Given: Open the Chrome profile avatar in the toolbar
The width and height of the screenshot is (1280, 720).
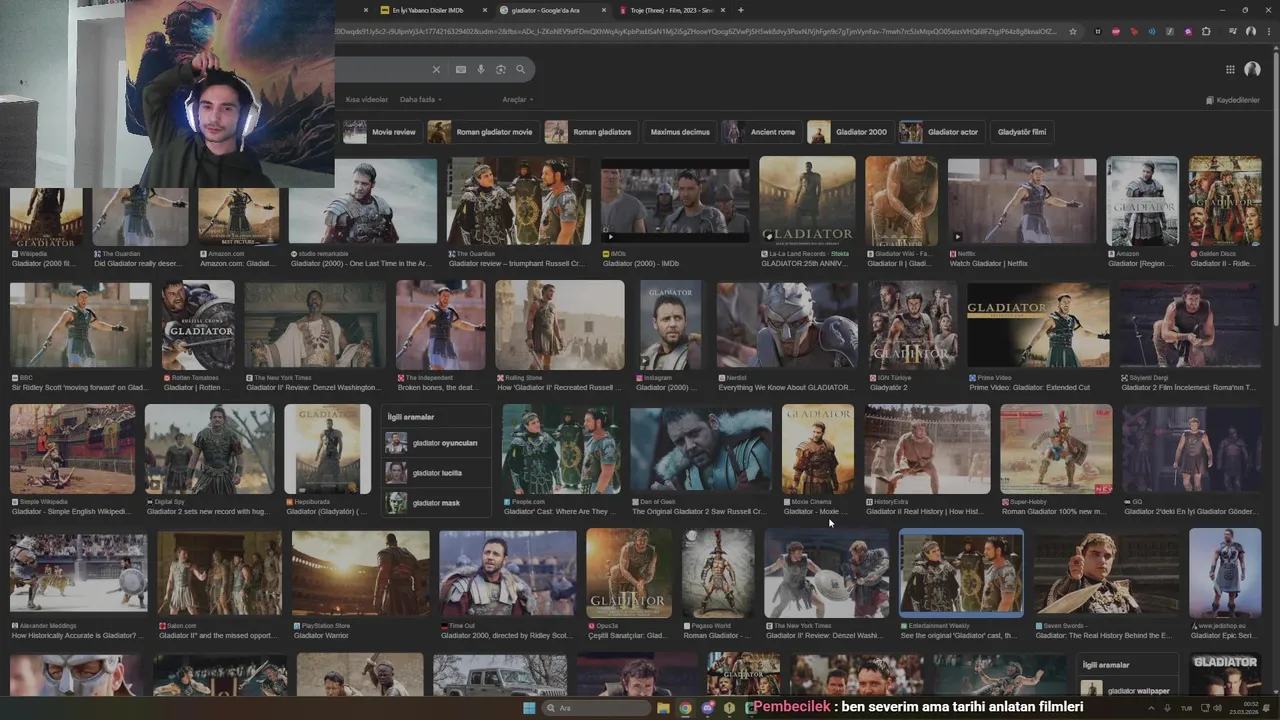Looking at the screenshot, I should point(1250,32).
